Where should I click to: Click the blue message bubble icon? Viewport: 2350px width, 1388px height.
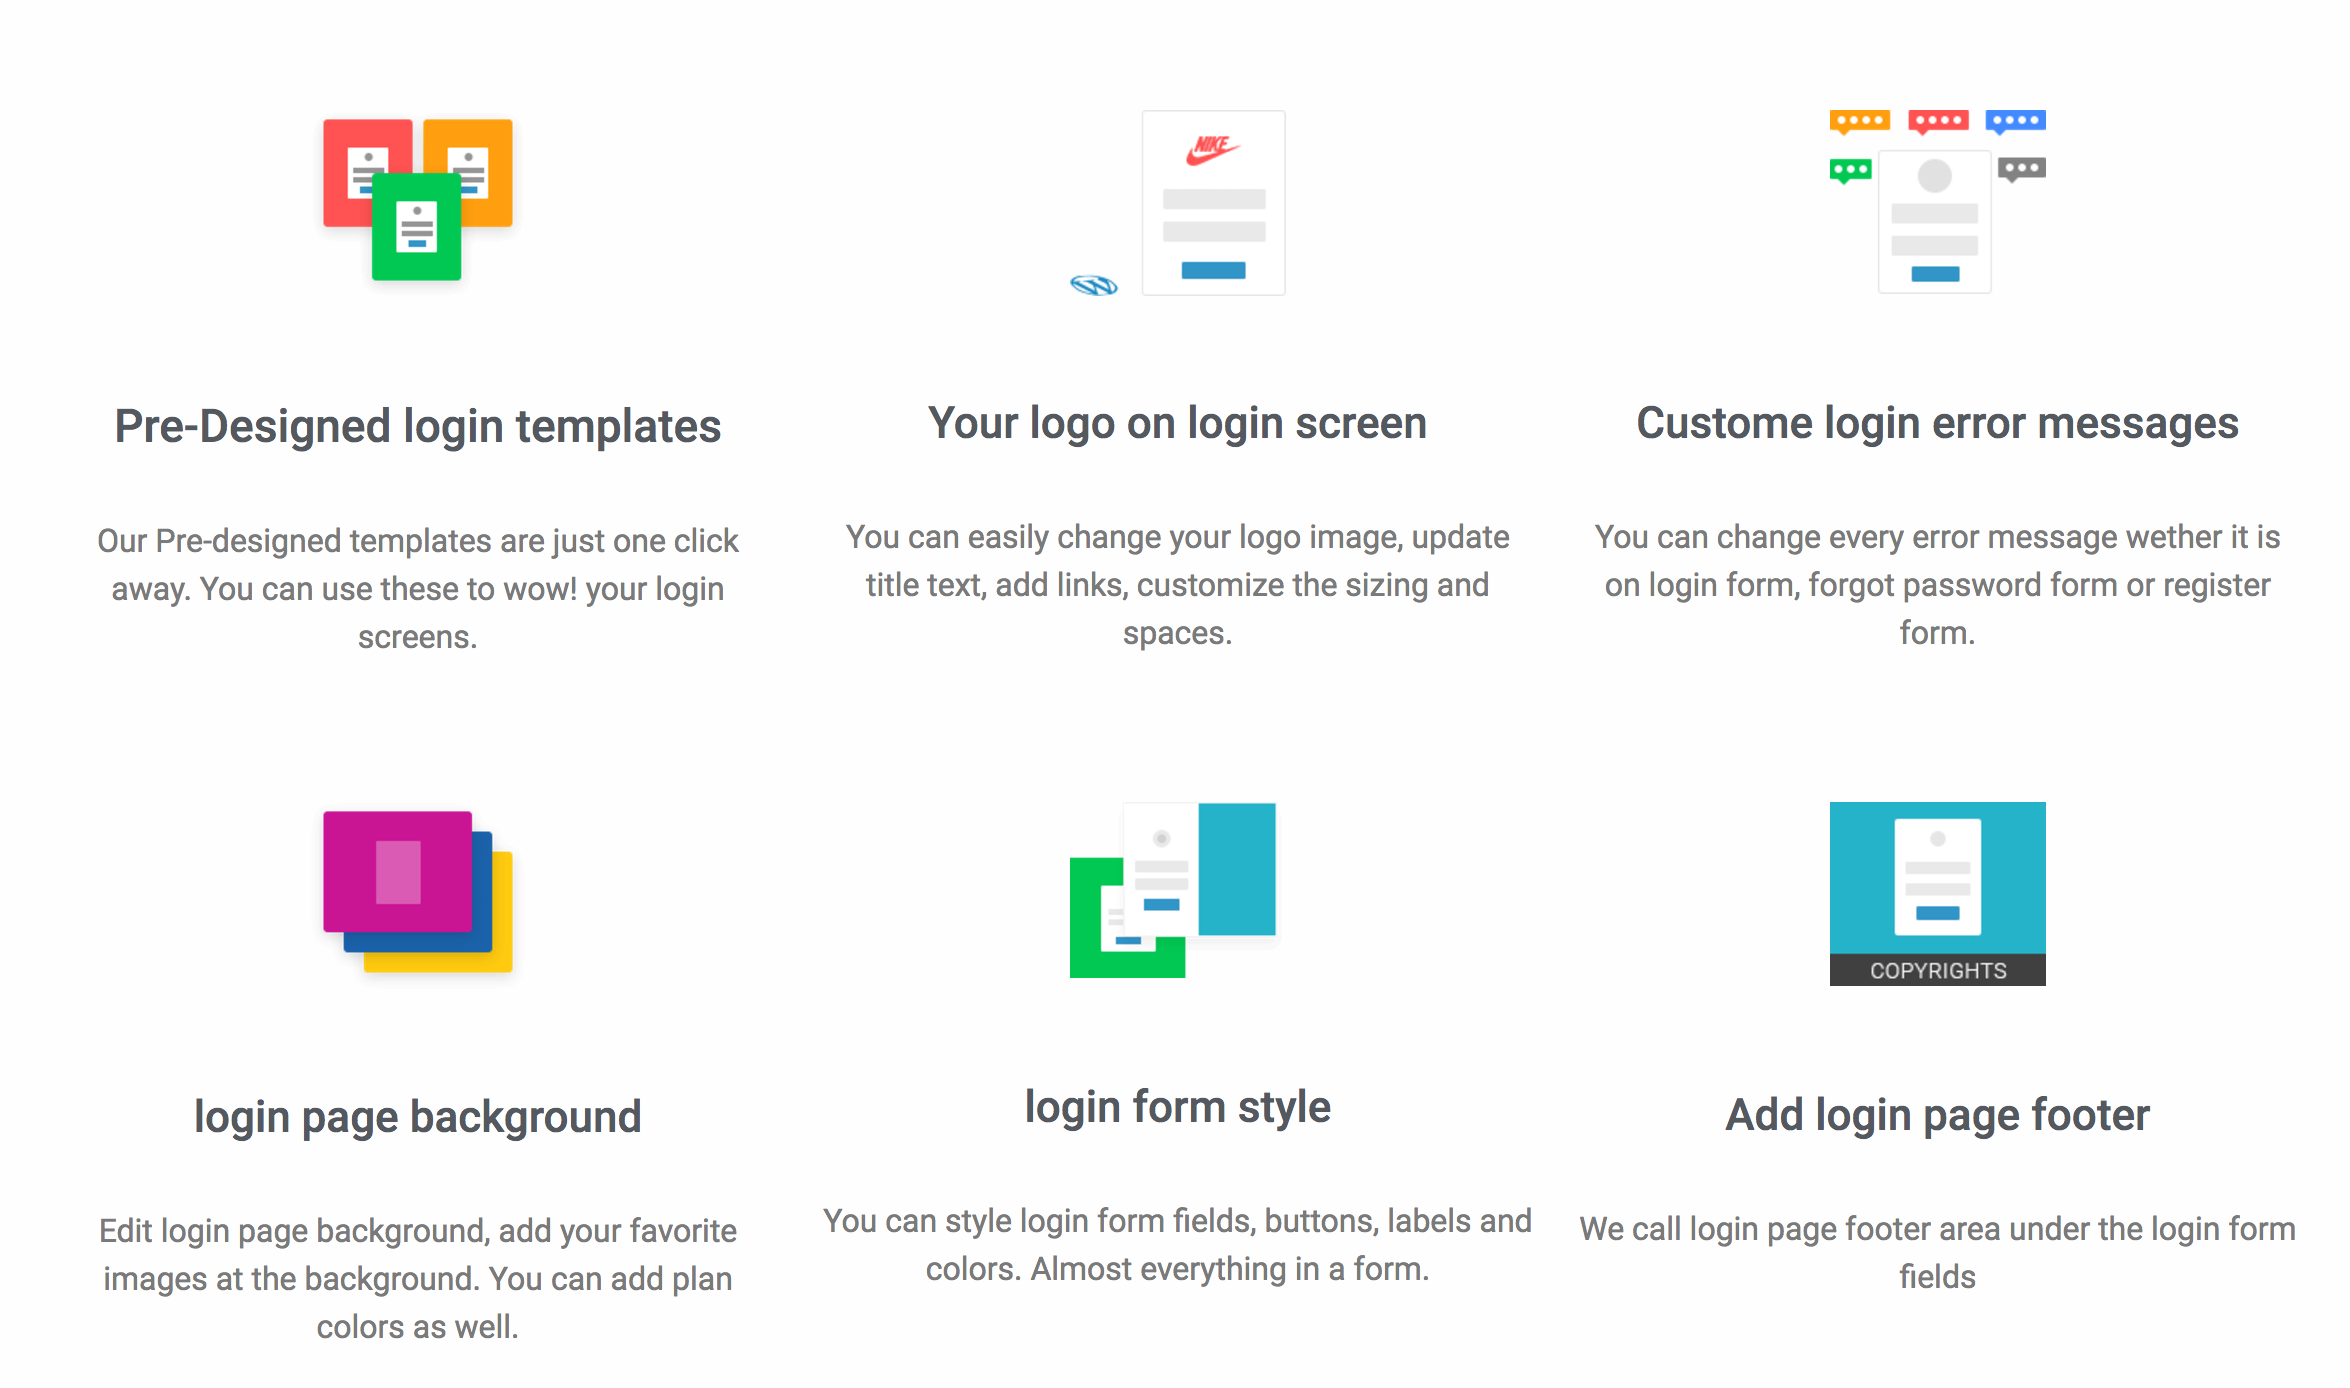click(2015, 121)
